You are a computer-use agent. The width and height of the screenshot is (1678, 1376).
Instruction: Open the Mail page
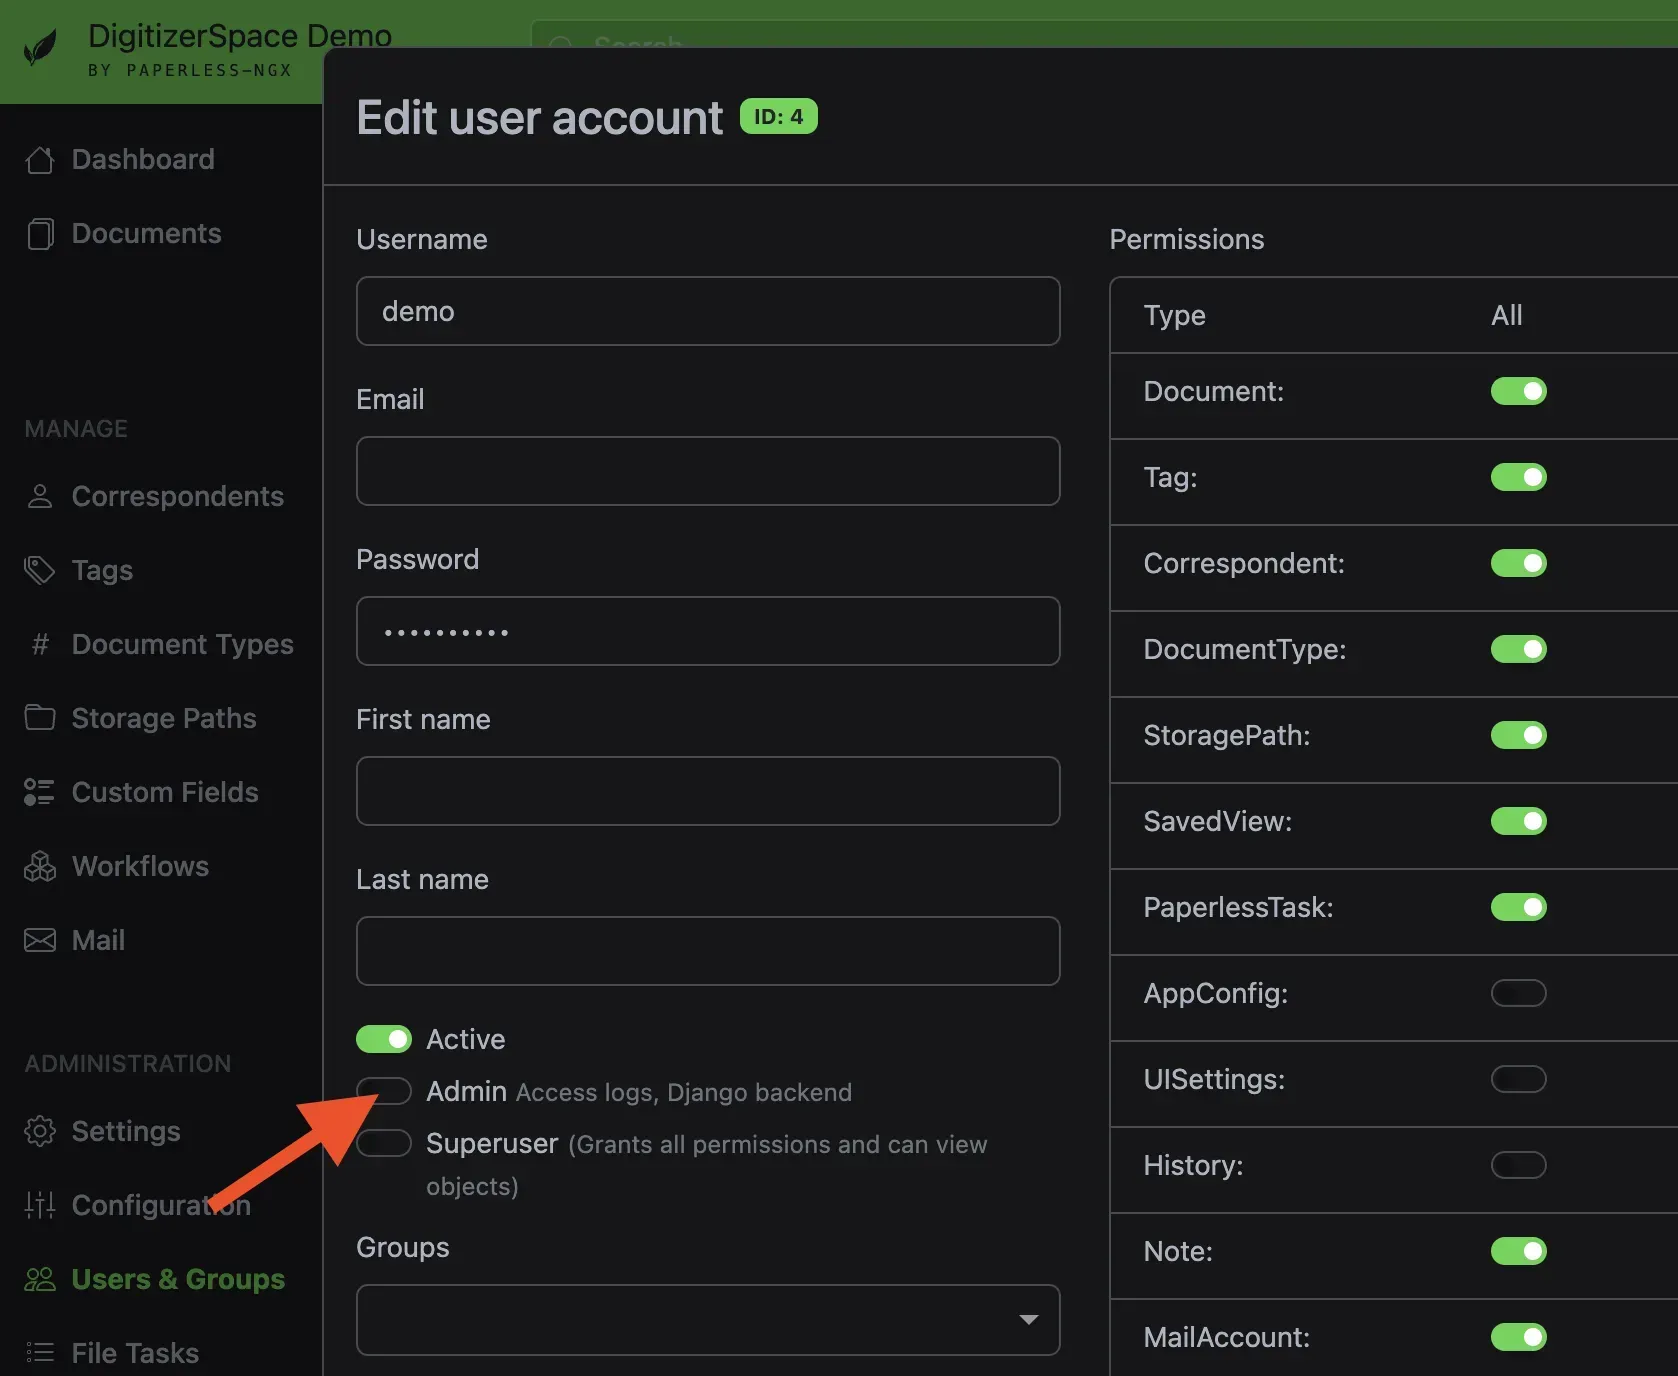pos(98,940)
